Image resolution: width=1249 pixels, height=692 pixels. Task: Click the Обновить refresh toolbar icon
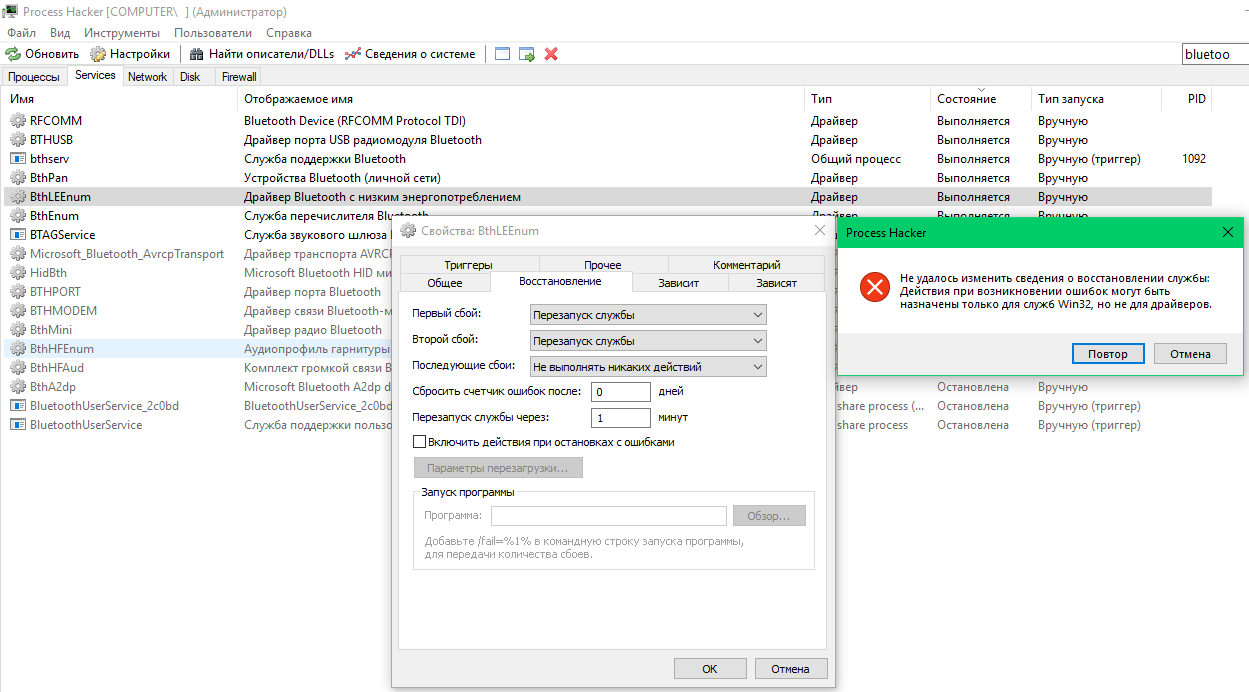click(x=13, y=54)
